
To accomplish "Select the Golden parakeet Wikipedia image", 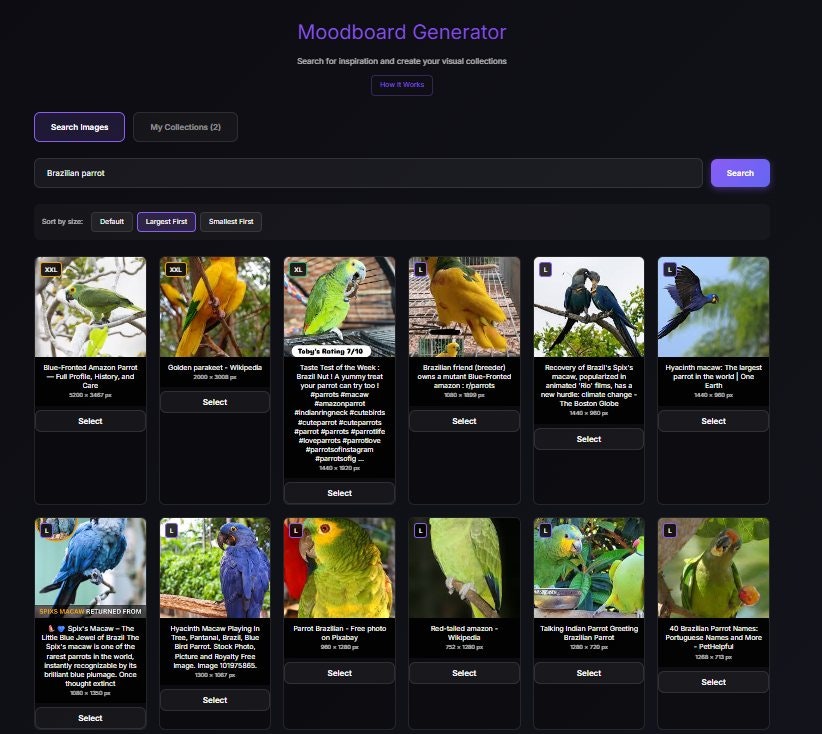I will point(214,401).
